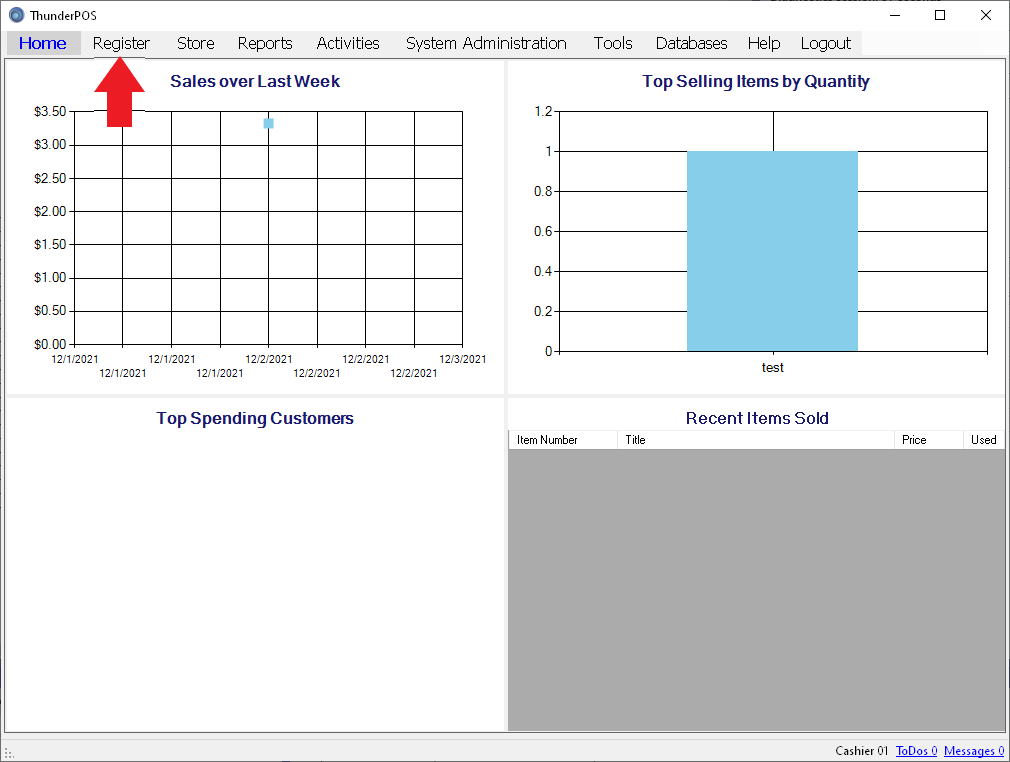
Task: Open System Administration menu
Action: click(x=486, y=43)
